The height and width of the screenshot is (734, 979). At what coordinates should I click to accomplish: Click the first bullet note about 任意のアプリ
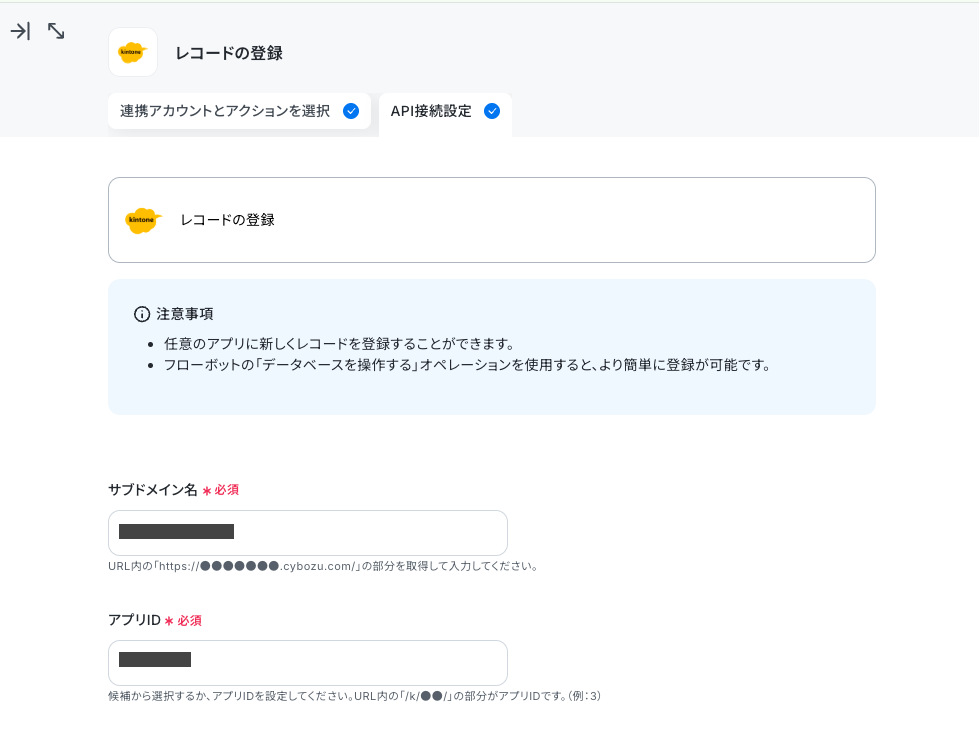pos(339,344)
